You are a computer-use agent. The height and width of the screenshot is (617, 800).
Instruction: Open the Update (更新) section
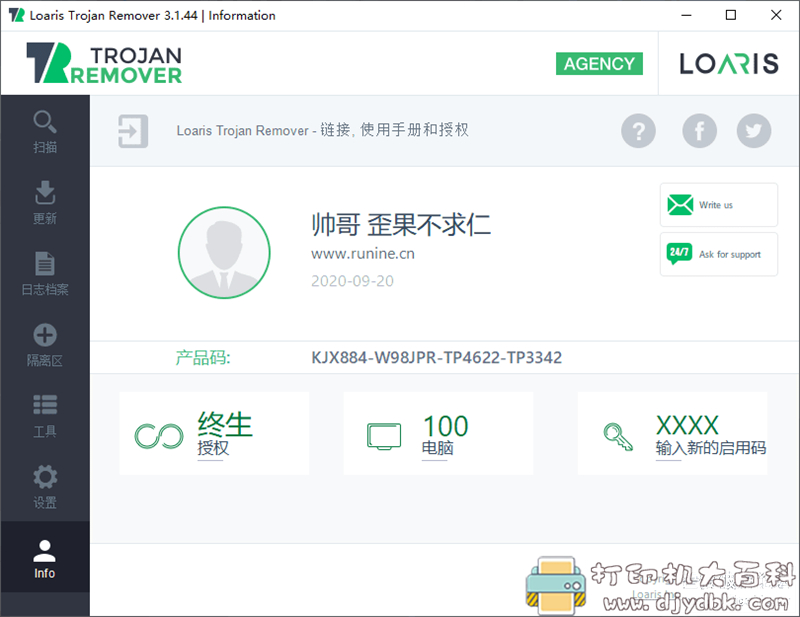coord(45,202)
